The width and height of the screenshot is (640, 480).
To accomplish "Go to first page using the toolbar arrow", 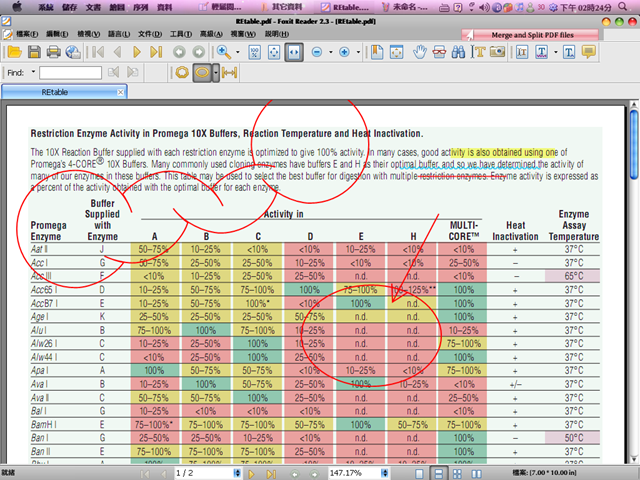I will click(x=98, y=52).
